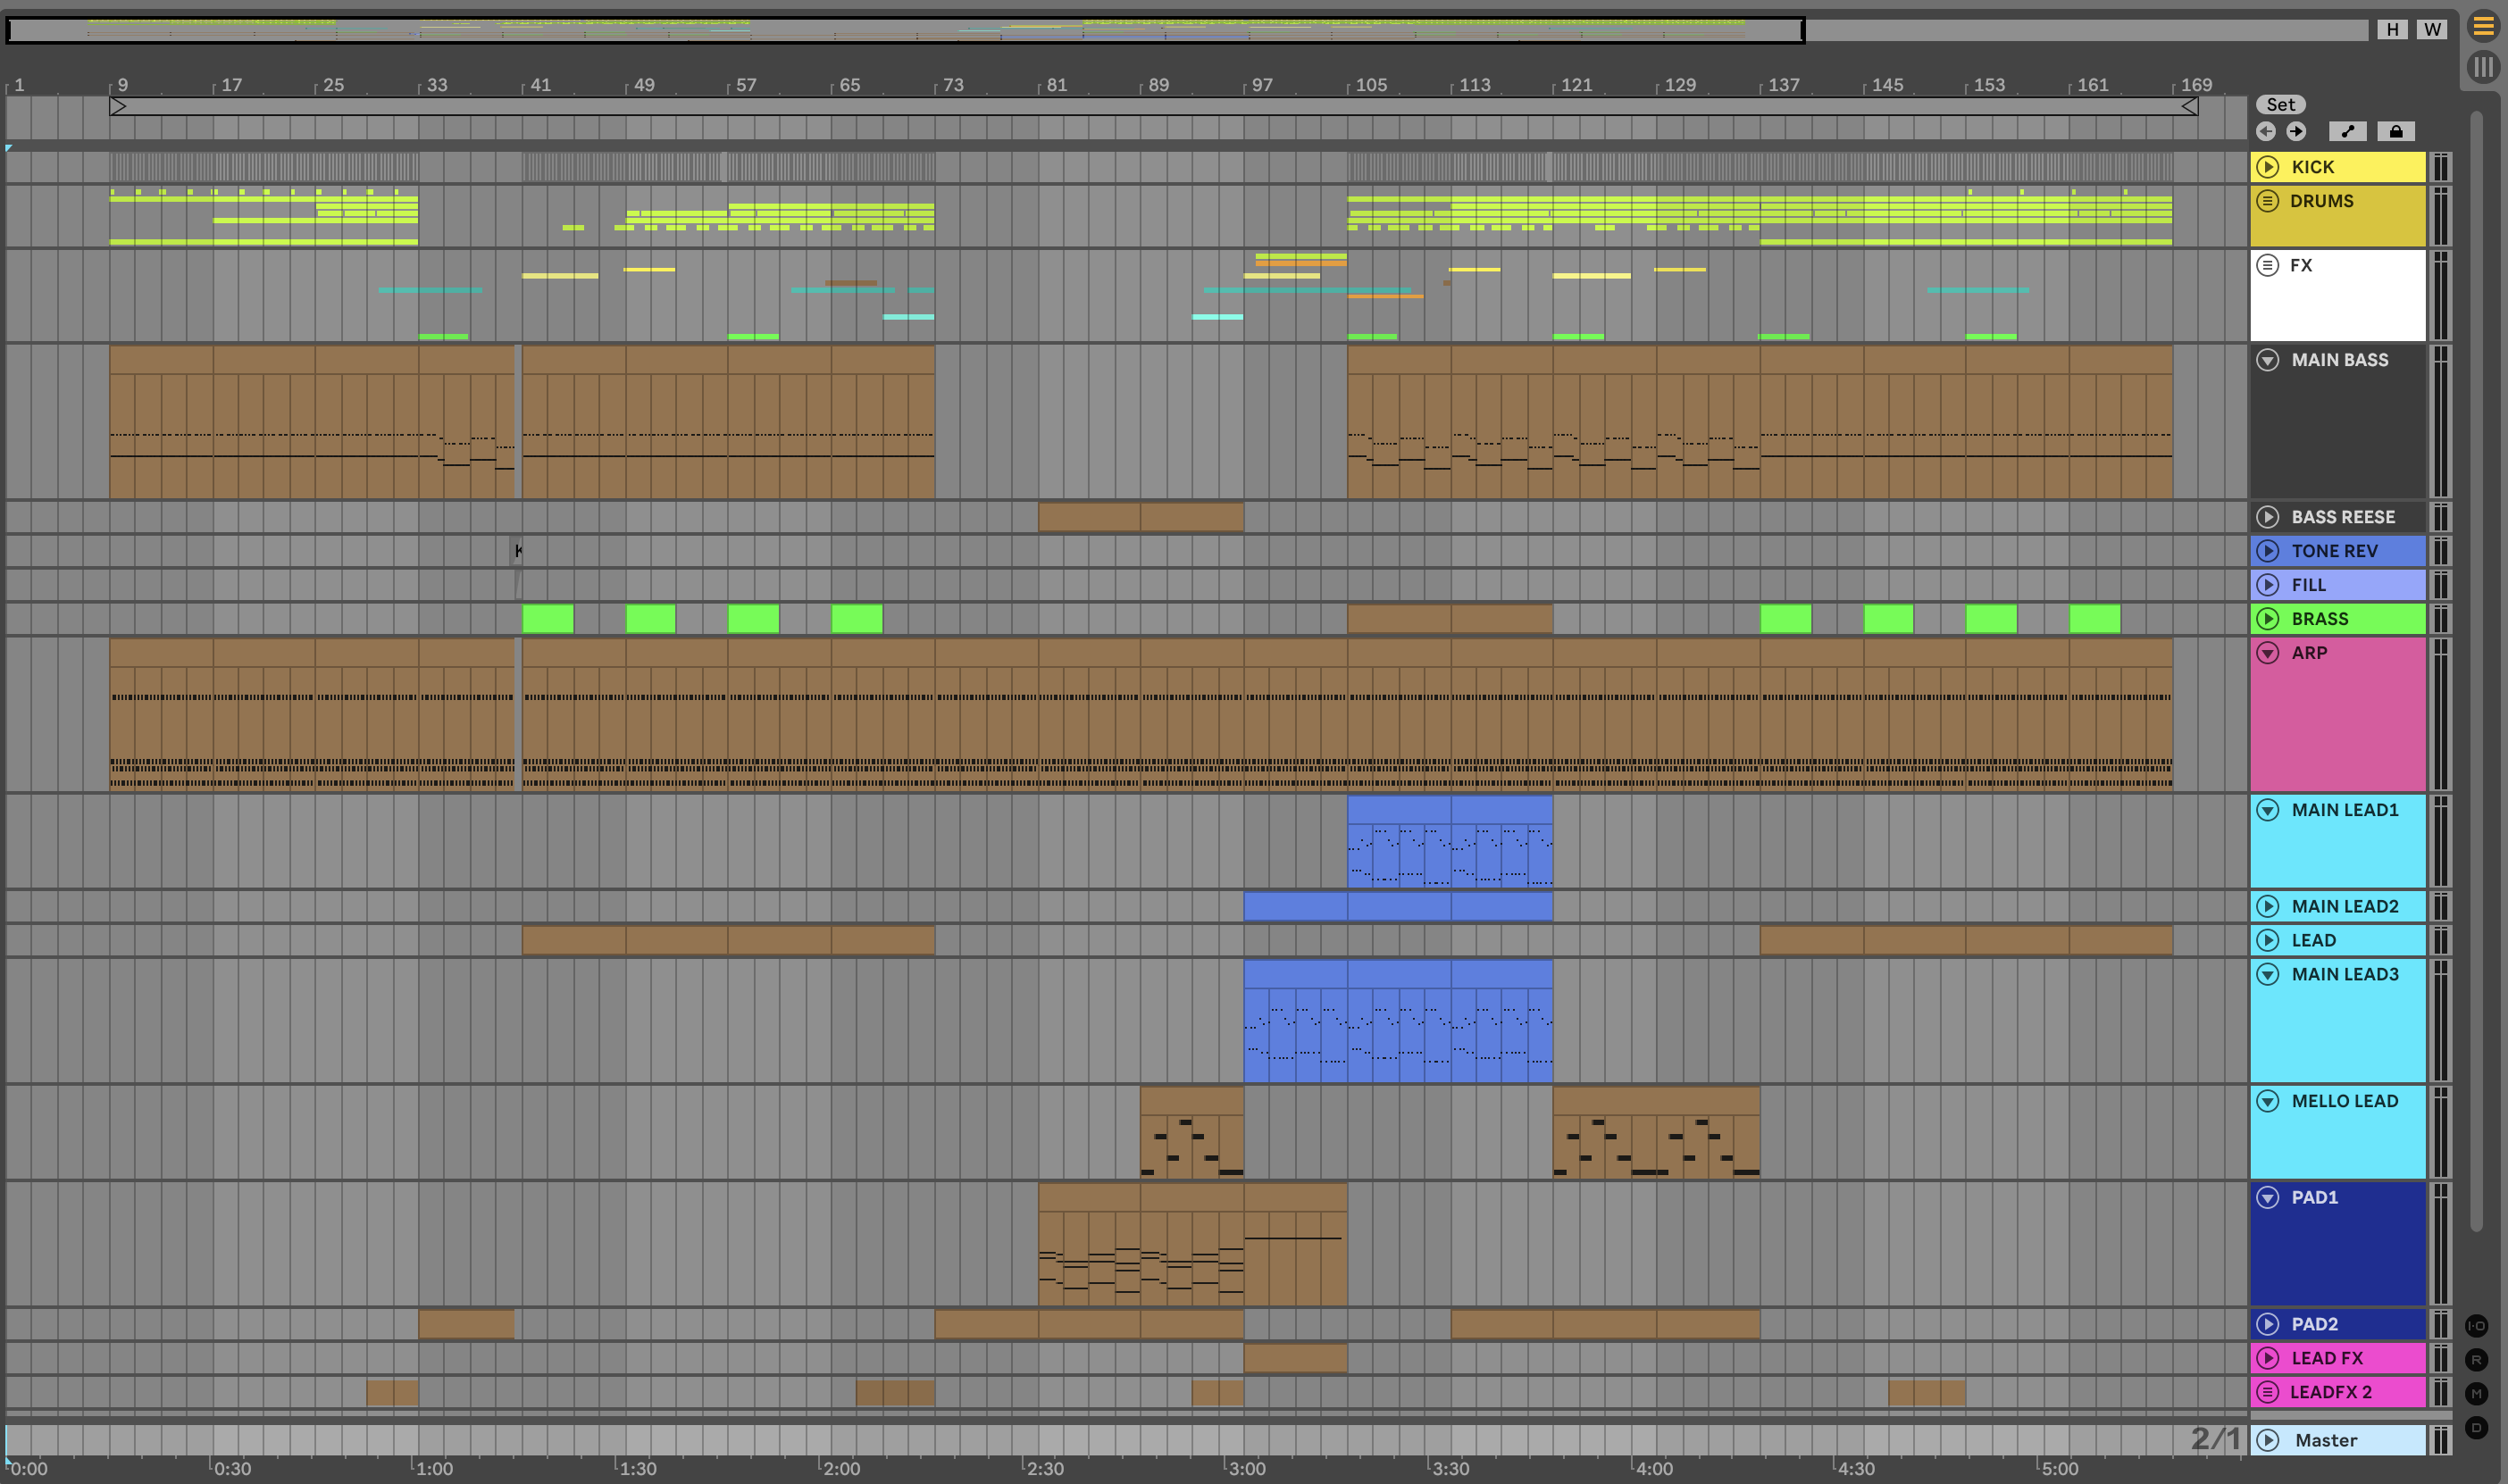
Task: Select the TONE REV track name
Action: click(x=2334, y=551)
